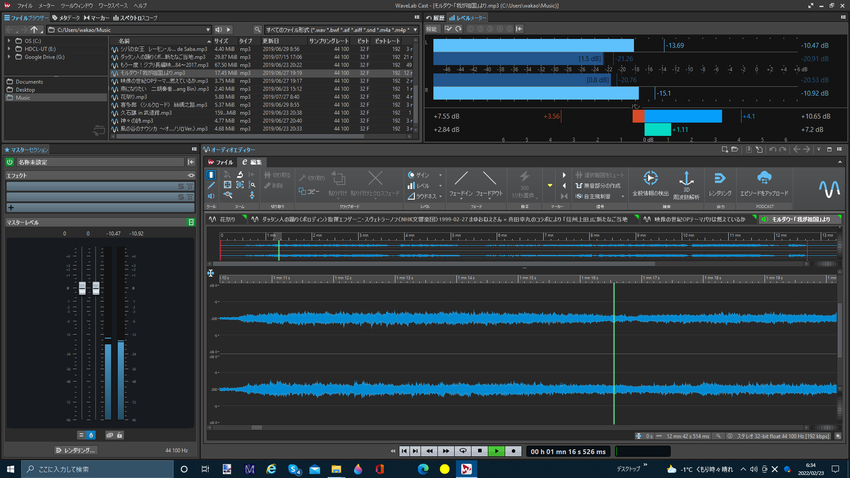Select the Music folder in favorites list
The width and height of the screenshot is (850, 478).
pyautogui.click(x=56, y=98)
